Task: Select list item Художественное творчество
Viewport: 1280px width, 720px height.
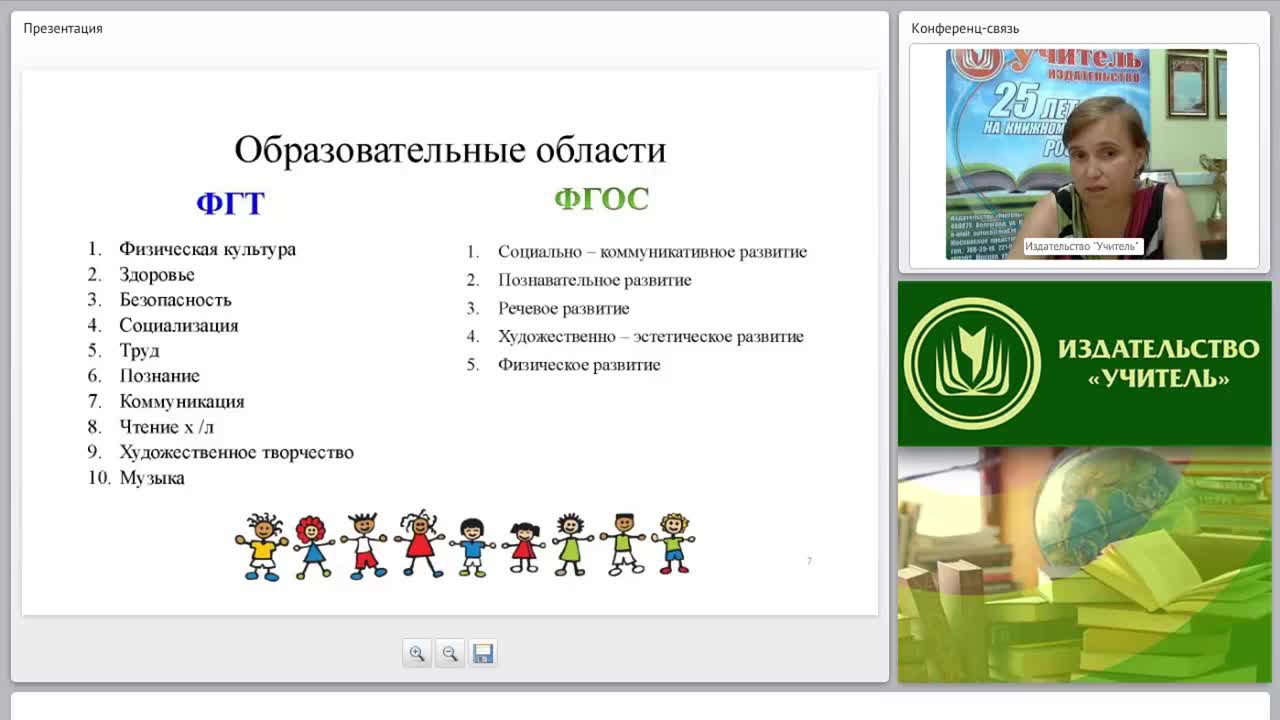Action: (236, 452)
